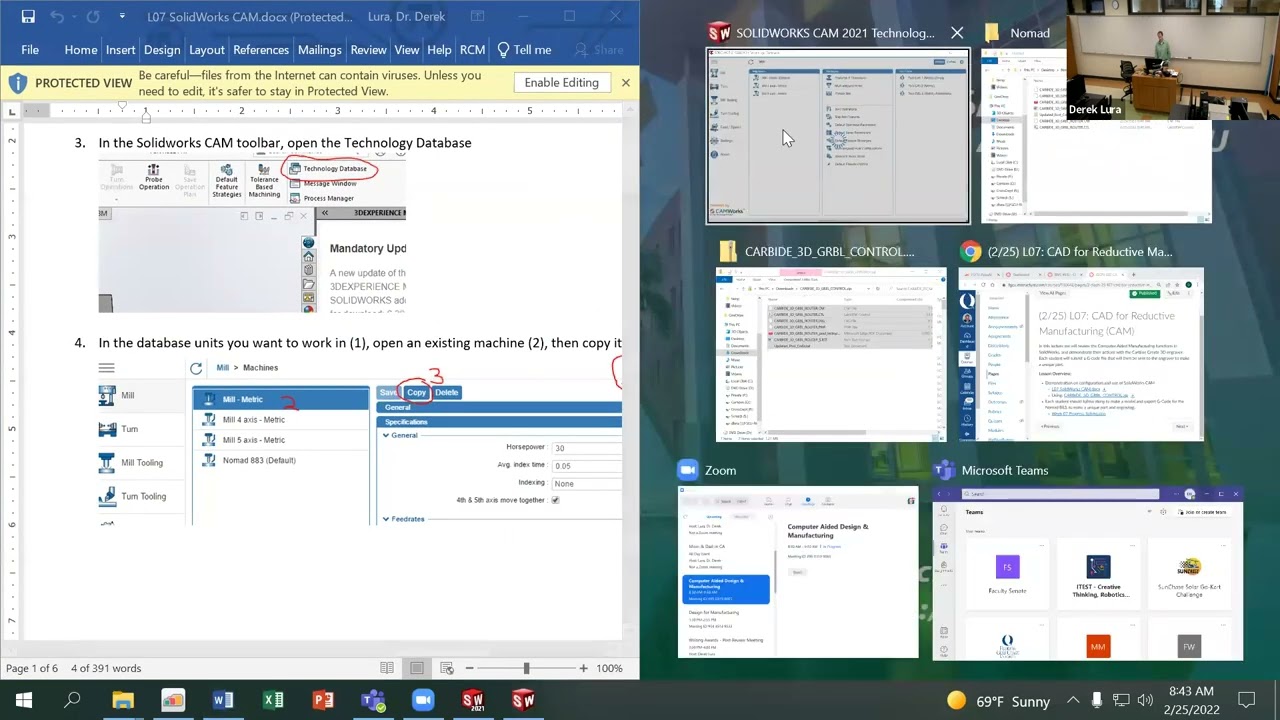Click the Share button in Word
The image size is (1280, 720).
[599, 50]
